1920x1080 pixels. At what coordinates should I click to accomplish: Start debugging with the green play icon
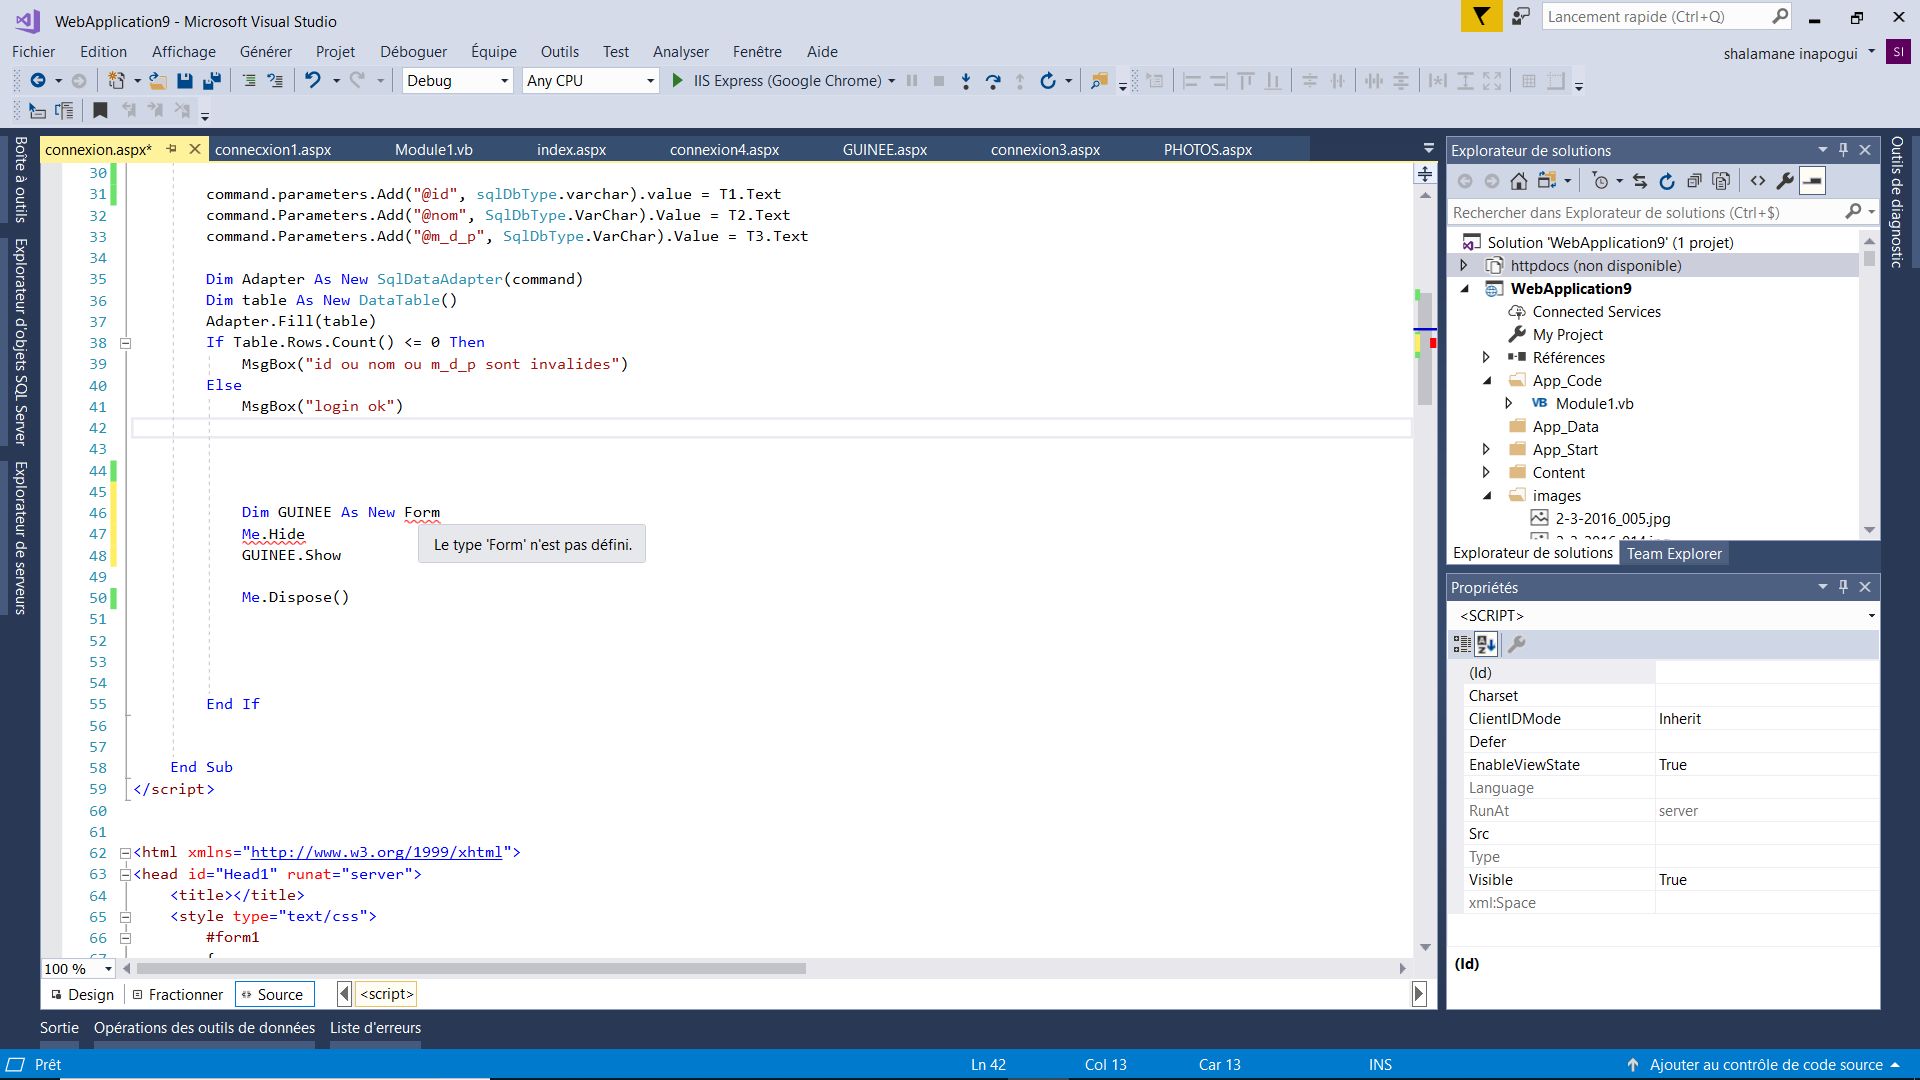click(677, 81)
